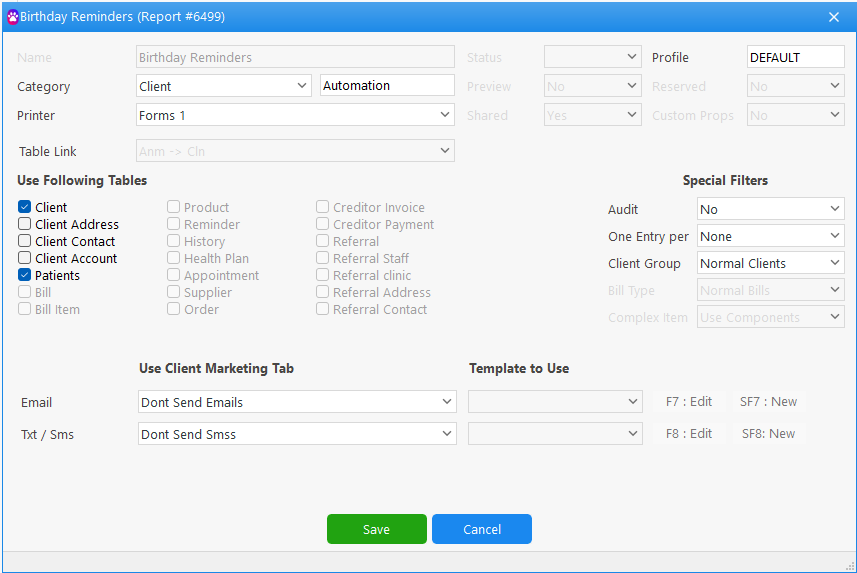Close the Birthday Reminders dialog window
The image size is (857, 573).
(834, 17)
